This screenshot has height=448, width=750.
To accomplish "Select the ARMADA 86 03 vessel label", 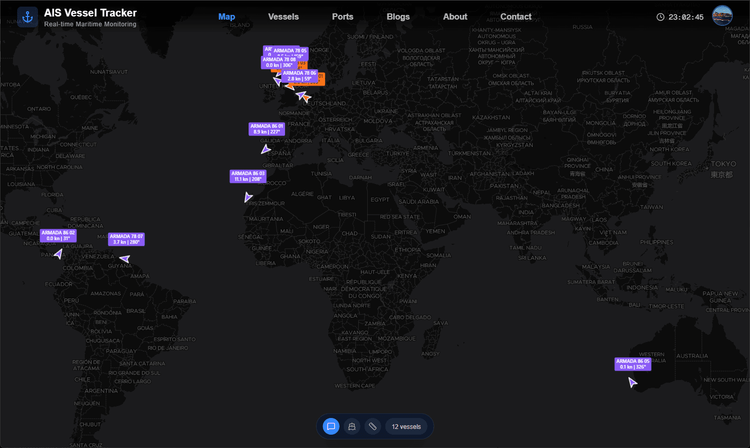I will point(248,176).
